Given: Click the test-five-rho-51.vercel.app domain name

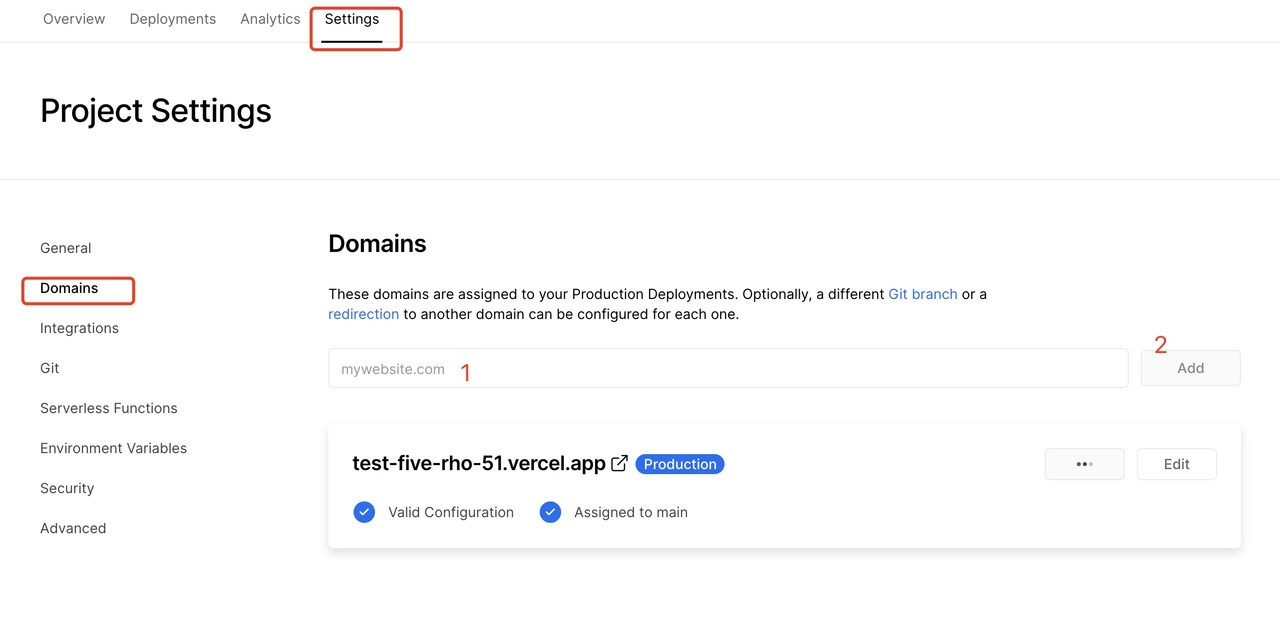Looking at the screenshot, I should pyautogui.click(x=479, y=464).
